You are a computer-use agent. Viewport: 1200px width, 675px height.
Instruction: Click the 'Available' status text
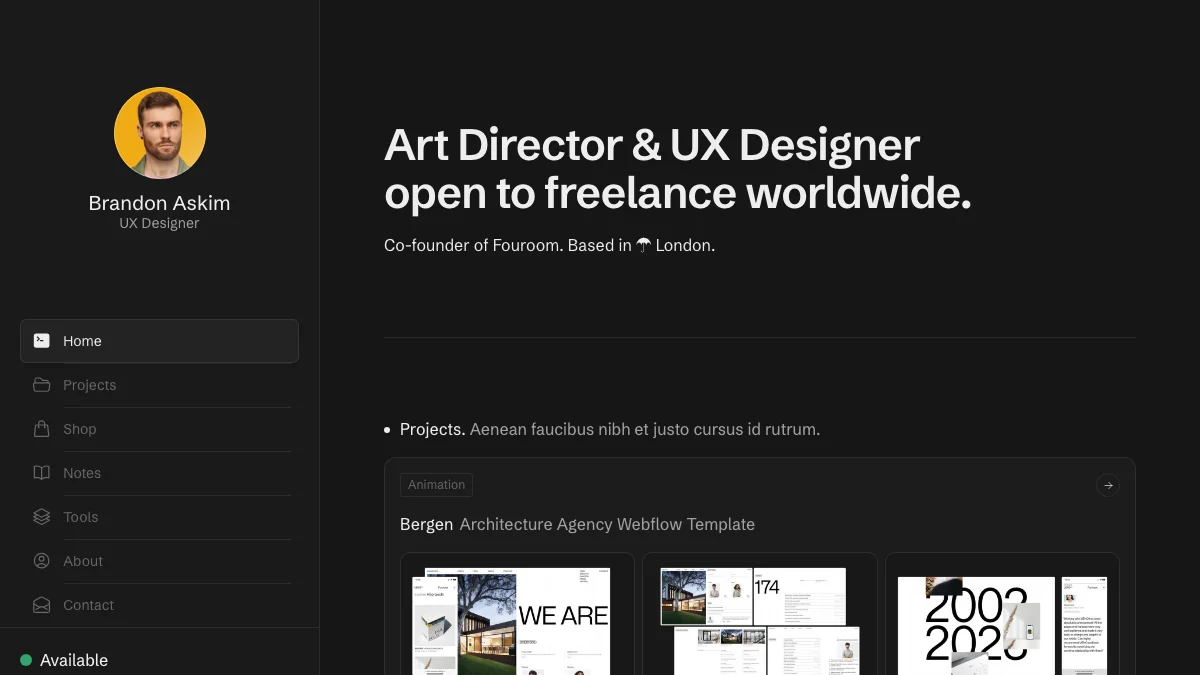tap(74, 660)
